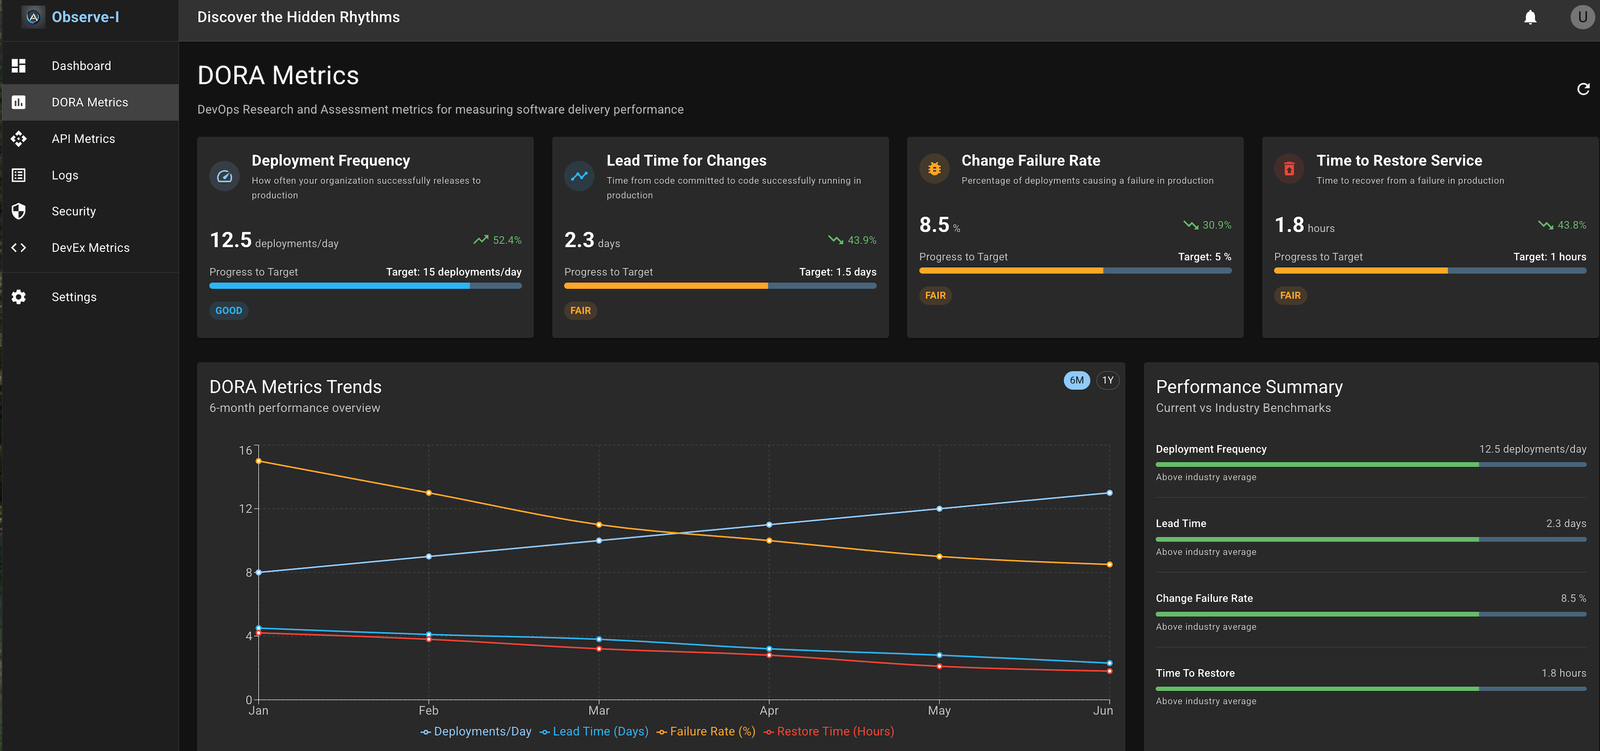This screenshot has height=751, width=1600.
Task: Click the Settings gear icon
Action: [x=18, y=297]
